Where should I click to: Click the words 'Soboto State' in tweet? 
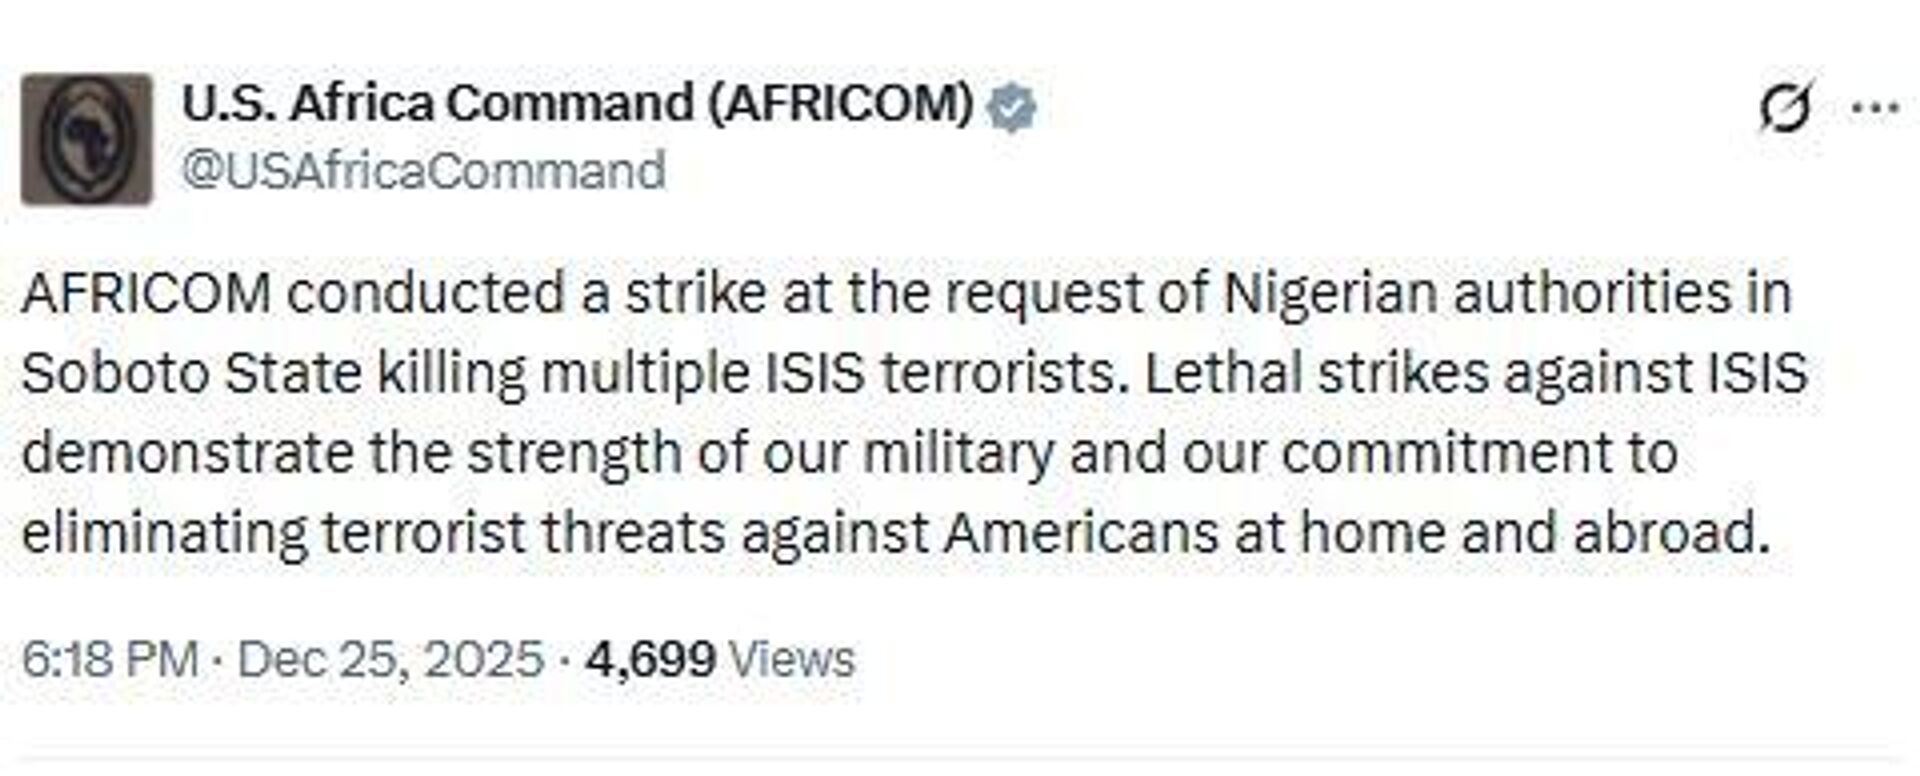[x=190, y=374]
